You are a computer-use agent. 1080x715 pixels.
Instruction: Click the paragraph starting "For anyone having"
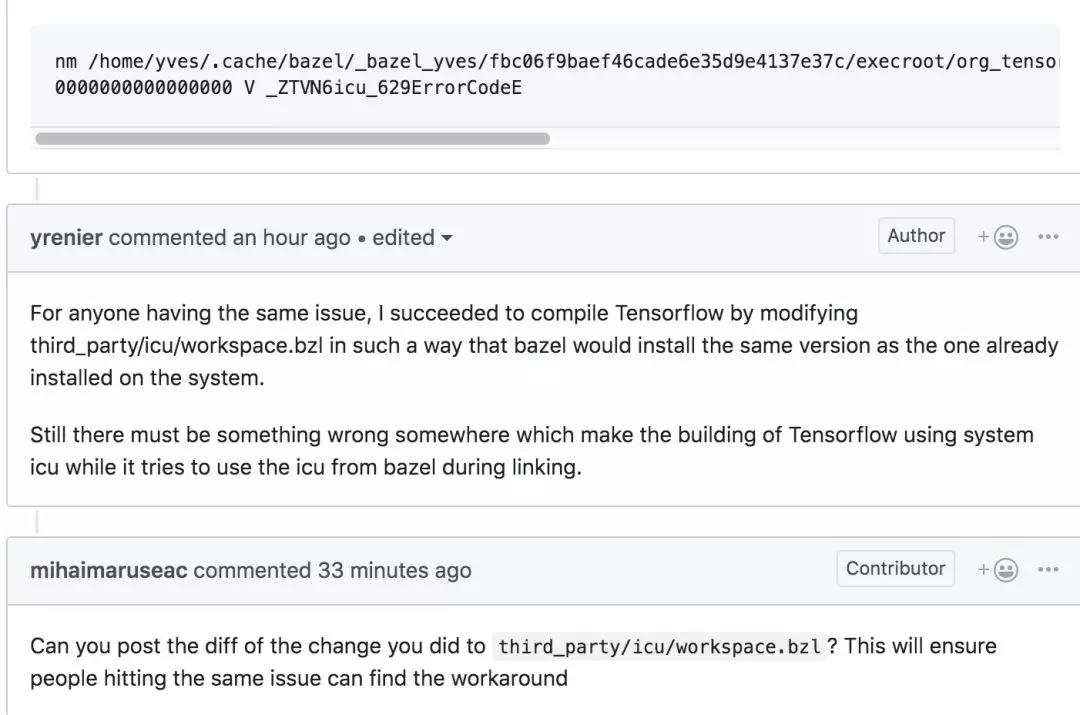543,345
